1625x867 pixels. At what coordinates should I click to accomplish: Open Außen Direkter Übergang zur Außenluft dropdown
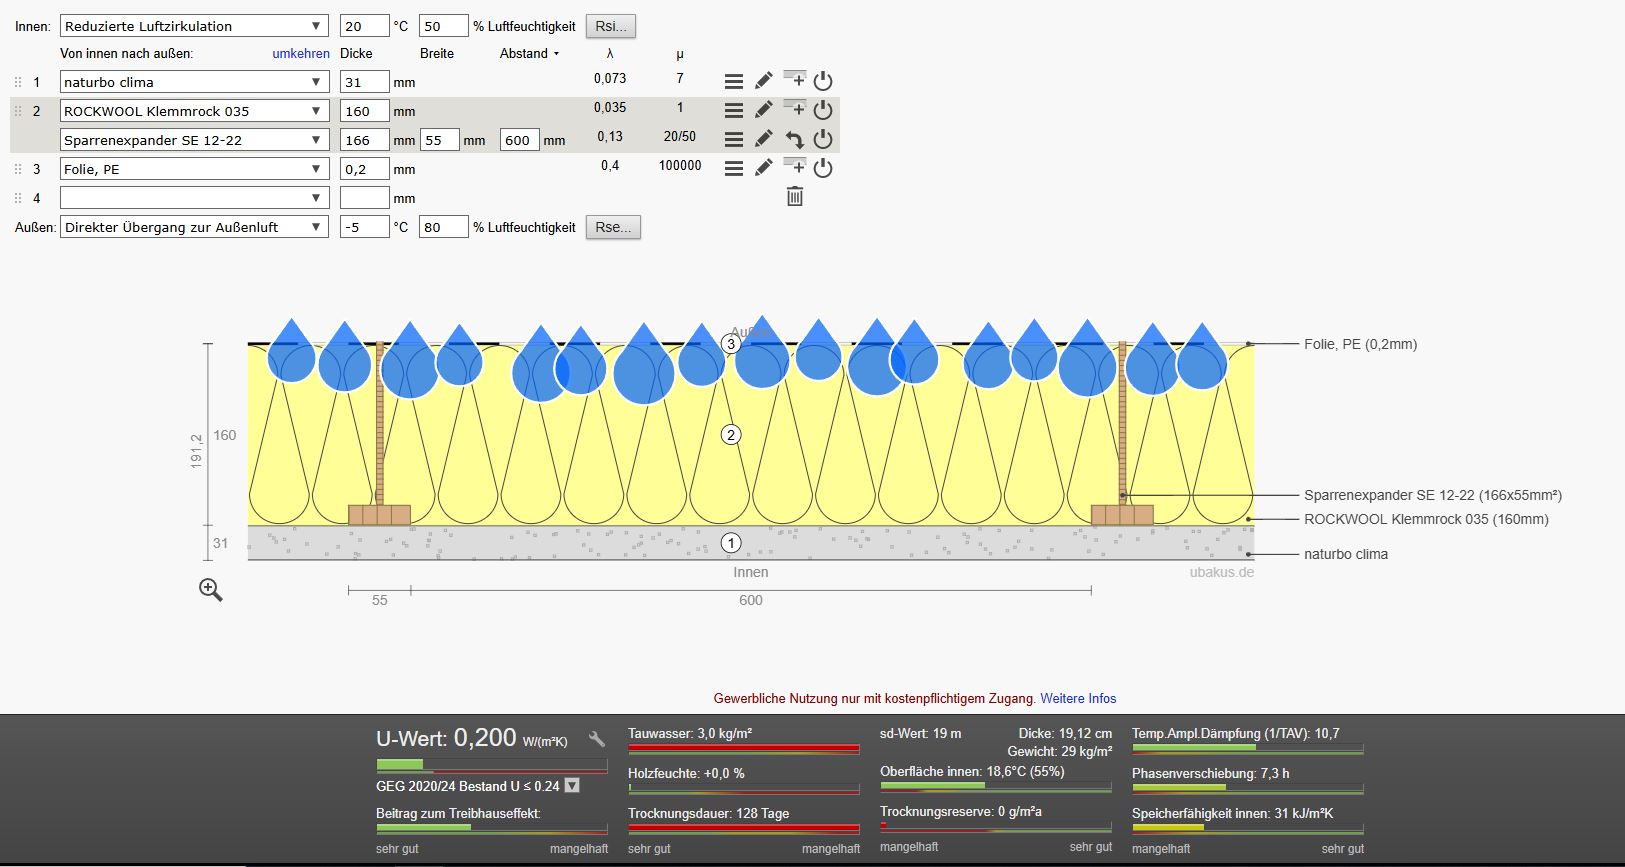tap(194, 227)
